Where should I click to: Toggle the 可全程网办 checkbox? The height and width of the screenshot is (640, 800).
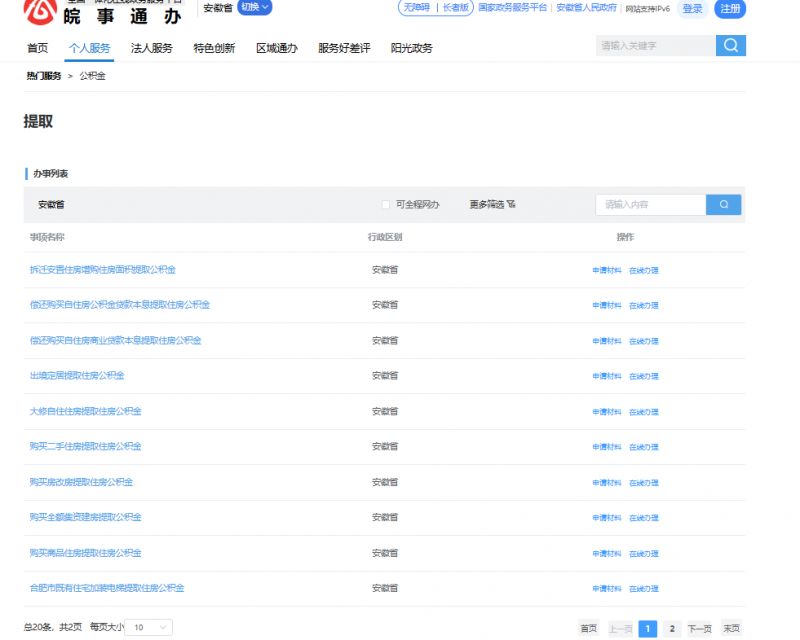coord(386,205)
